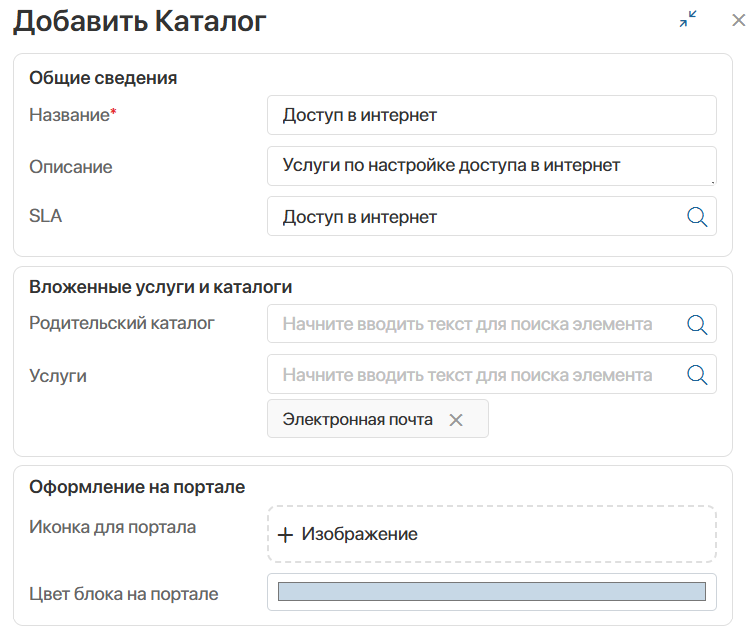Collapse the dialog with the shrink arrows icon
This screenshot has height=636, width=755.
pyautogui.click(x=688, y=19)
